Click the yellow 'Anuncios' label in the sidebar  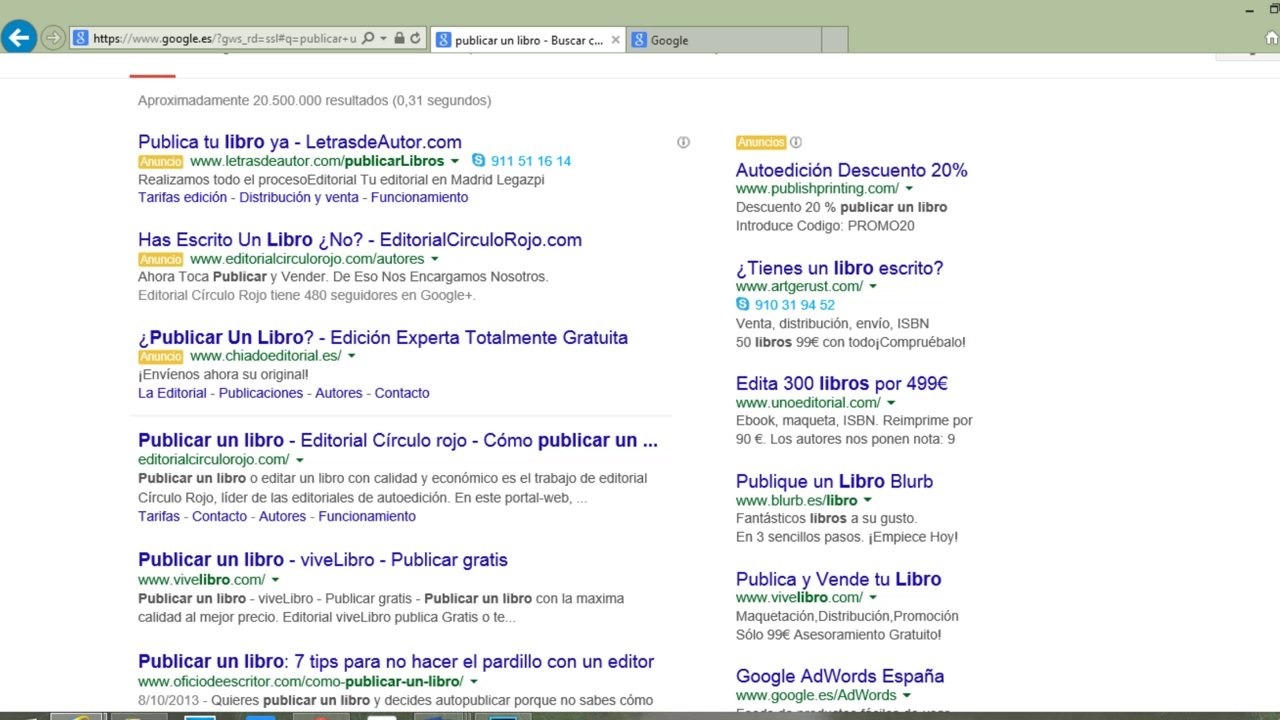(761, 142)
